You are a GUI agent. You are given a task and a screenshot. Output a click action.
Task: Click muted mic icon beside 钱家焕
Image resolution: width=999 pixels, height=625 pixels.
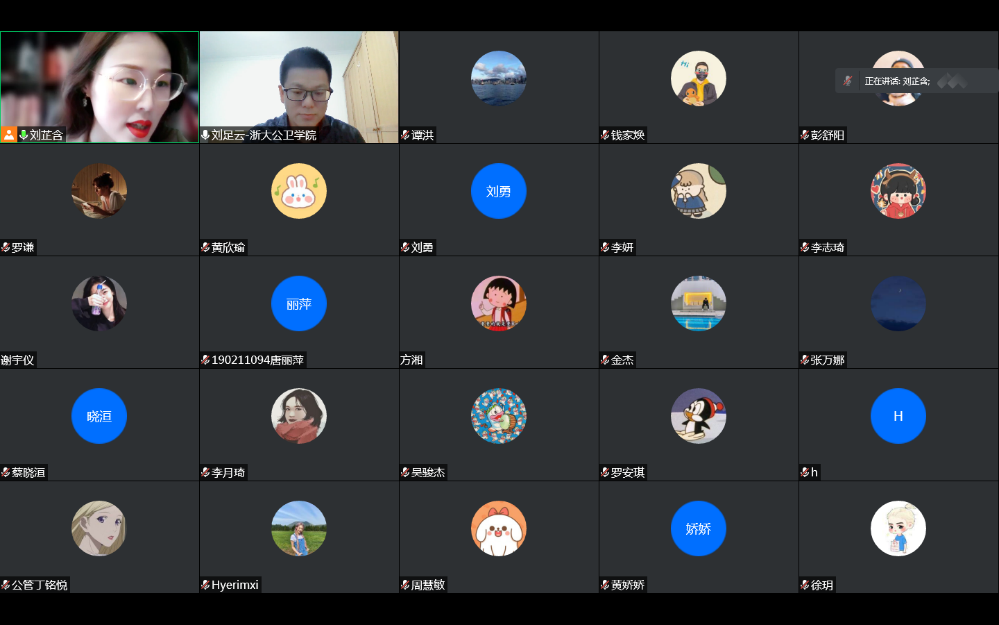point(605,135)
